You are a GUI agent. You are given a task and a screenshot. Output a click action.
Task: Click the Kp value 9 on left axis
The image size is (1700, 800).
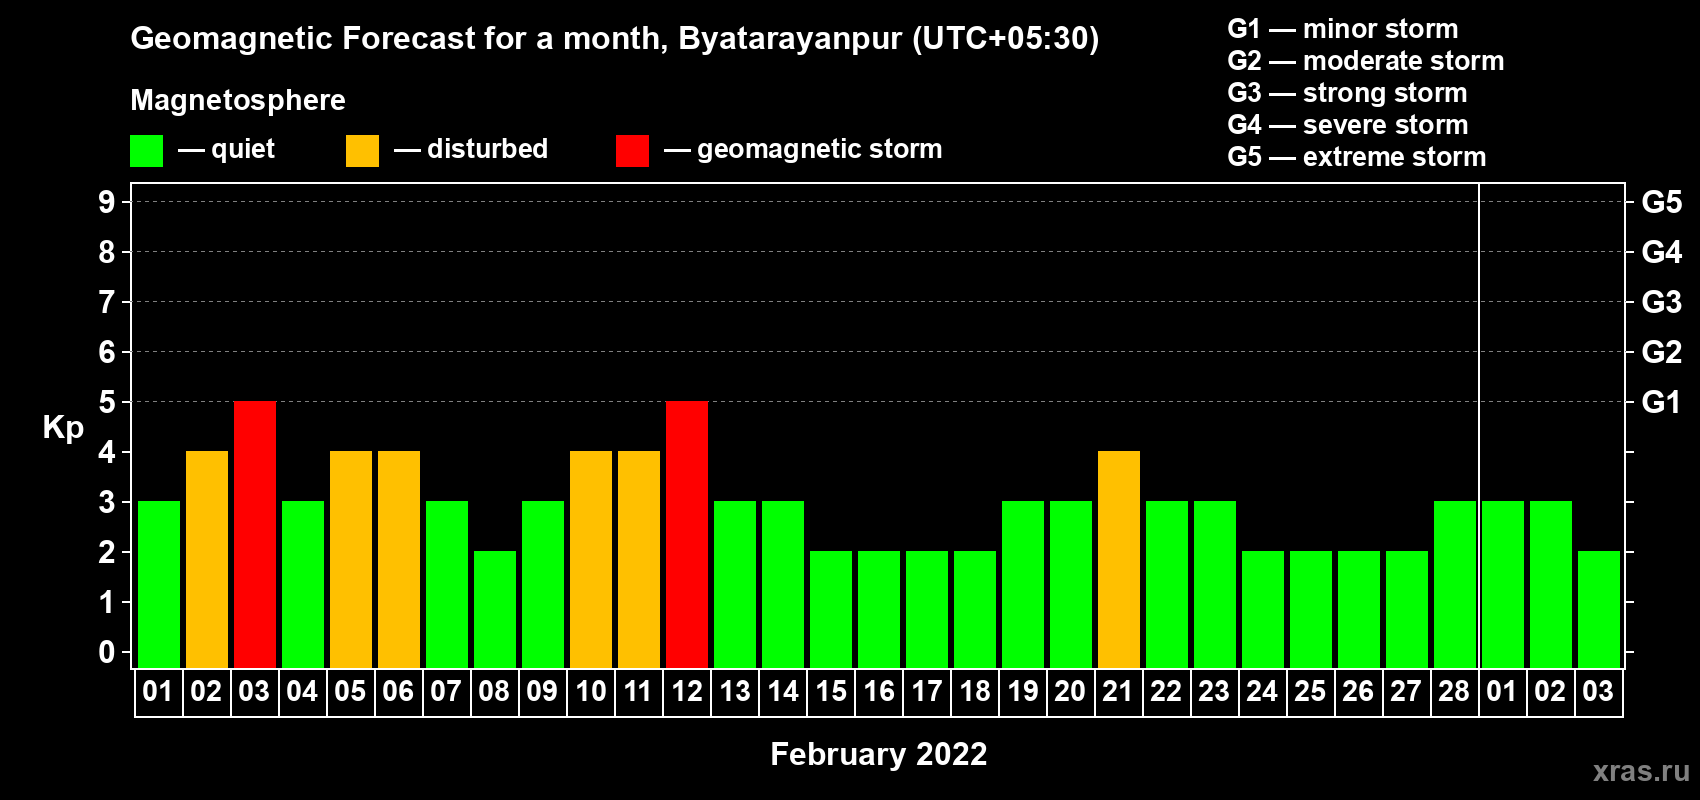[x=107, y=202]
